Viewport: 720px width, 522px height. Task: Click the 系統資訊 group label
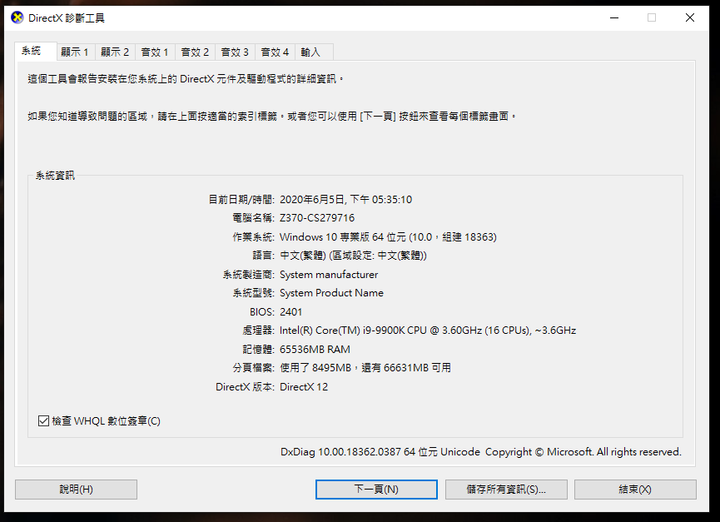[x=55, y=175]
